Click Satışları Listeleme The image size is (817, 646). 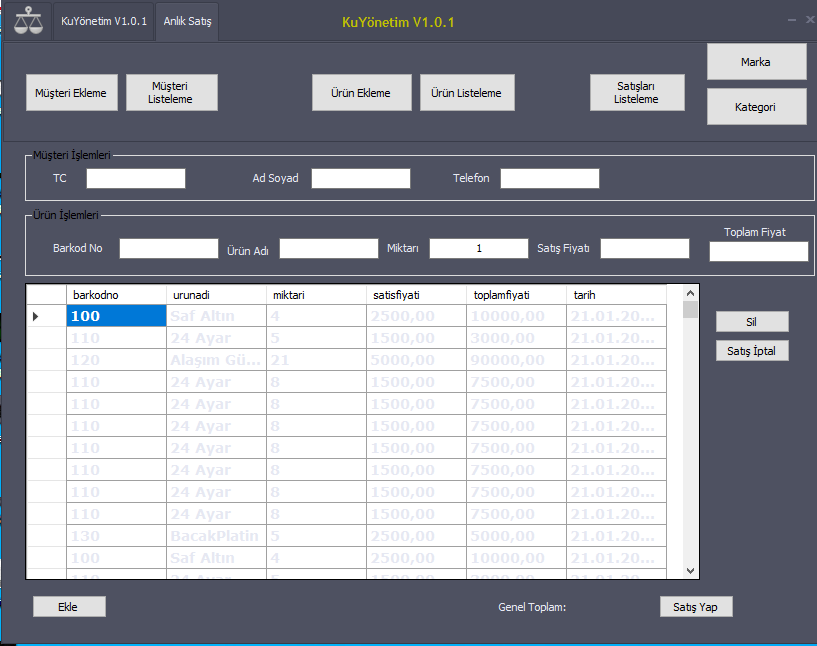(636, 91)
